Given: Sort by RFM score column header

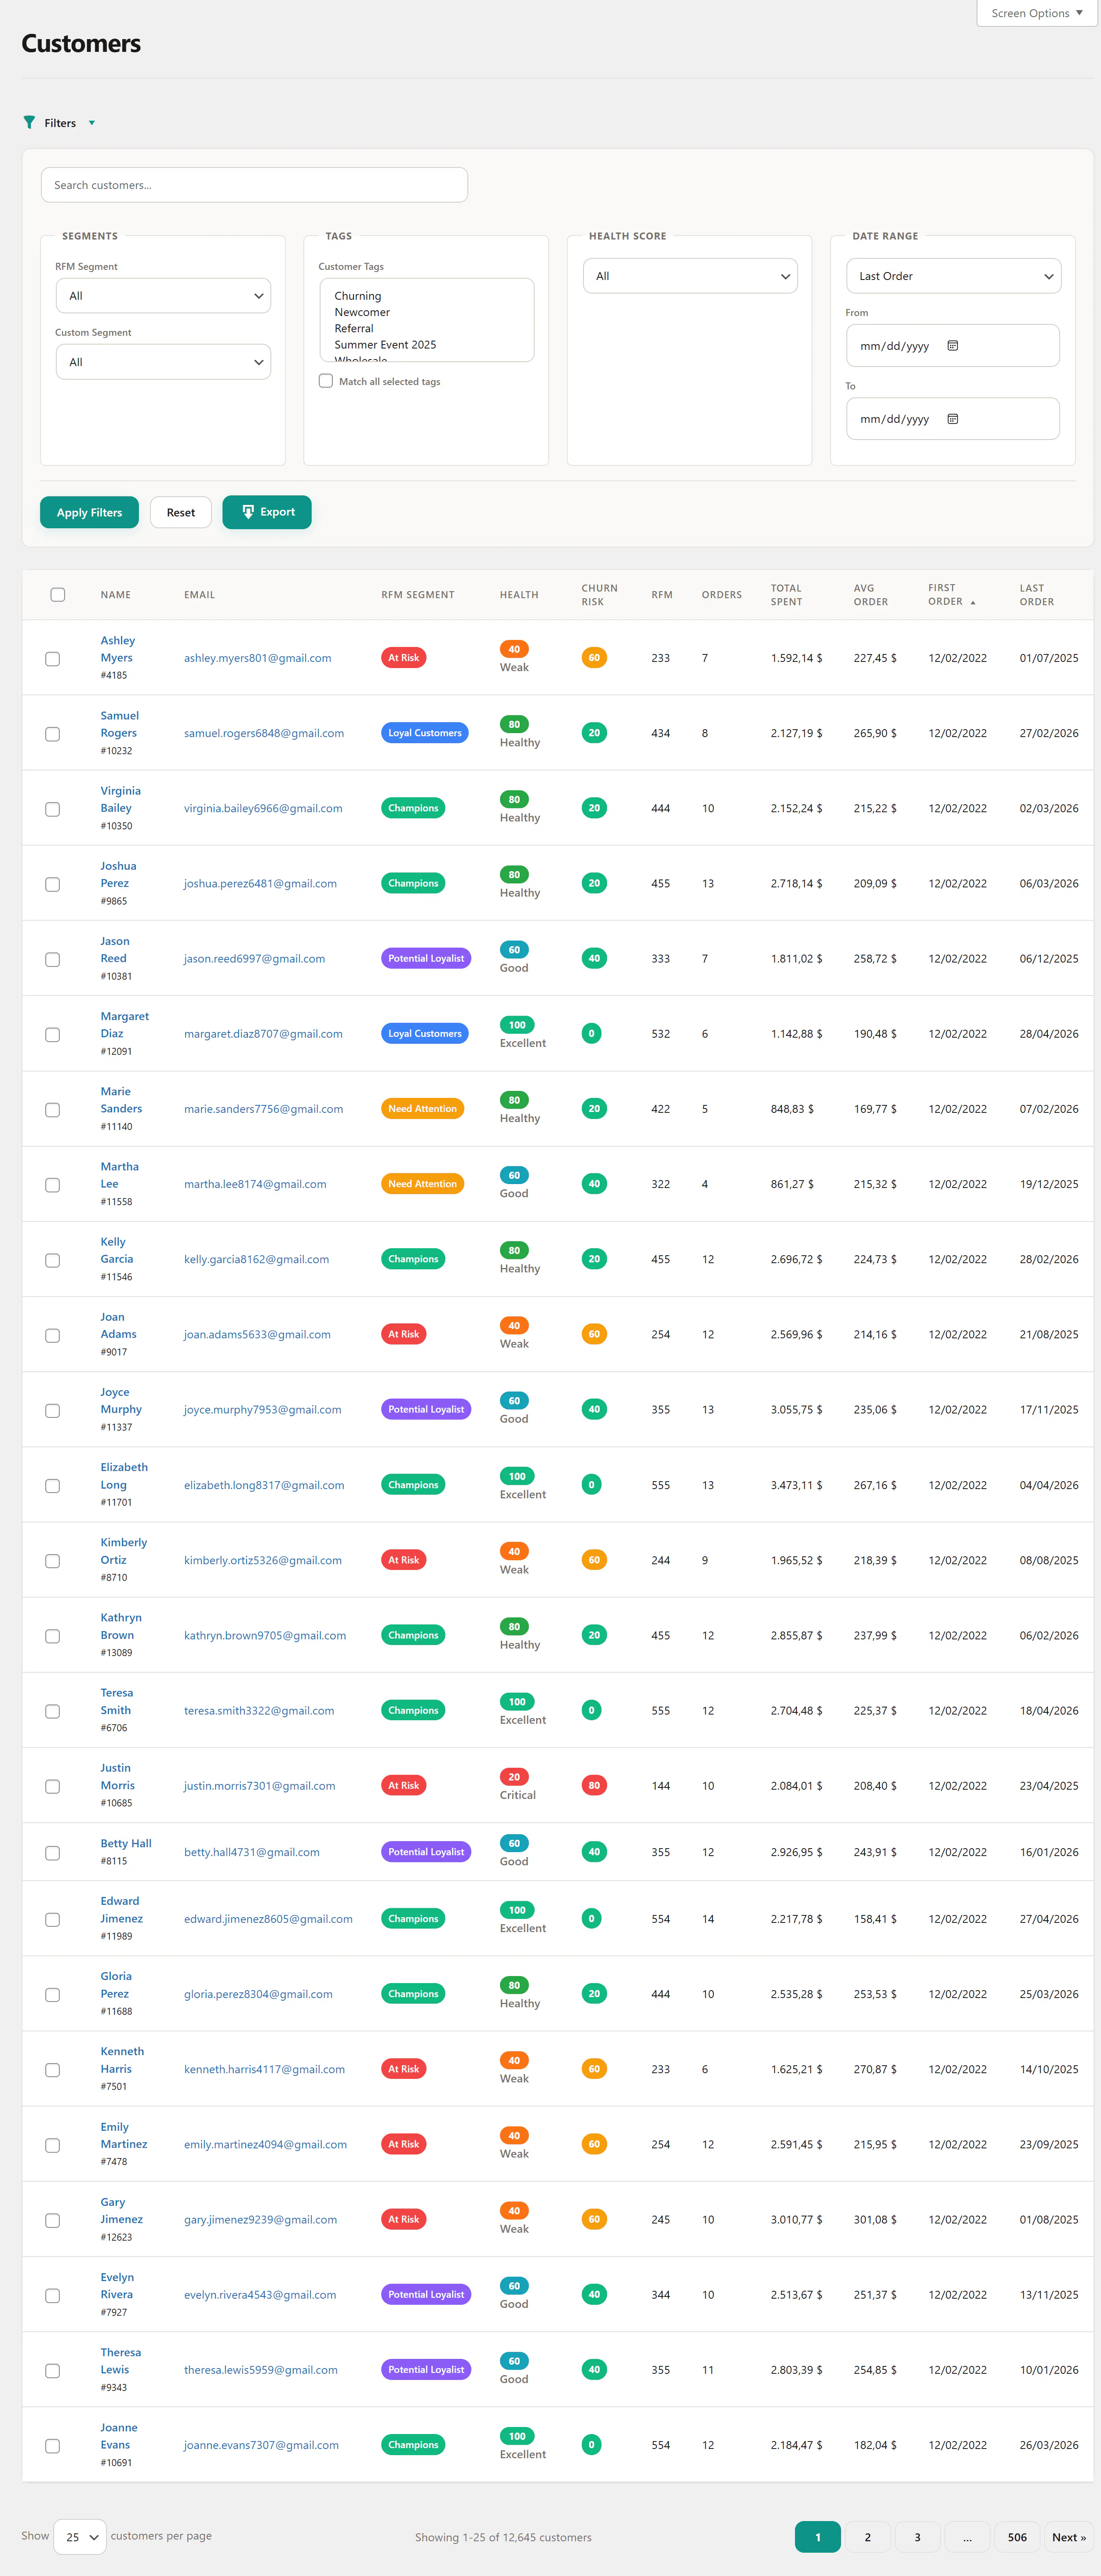Looking at the screenshot, I should 662,595.
